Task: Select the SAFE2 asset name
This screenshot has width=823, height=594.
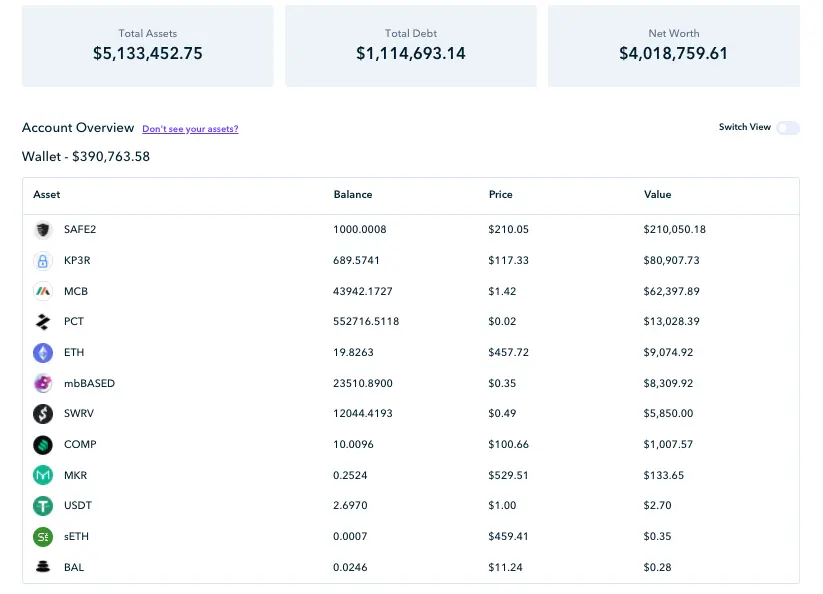Action: point(80,229)
